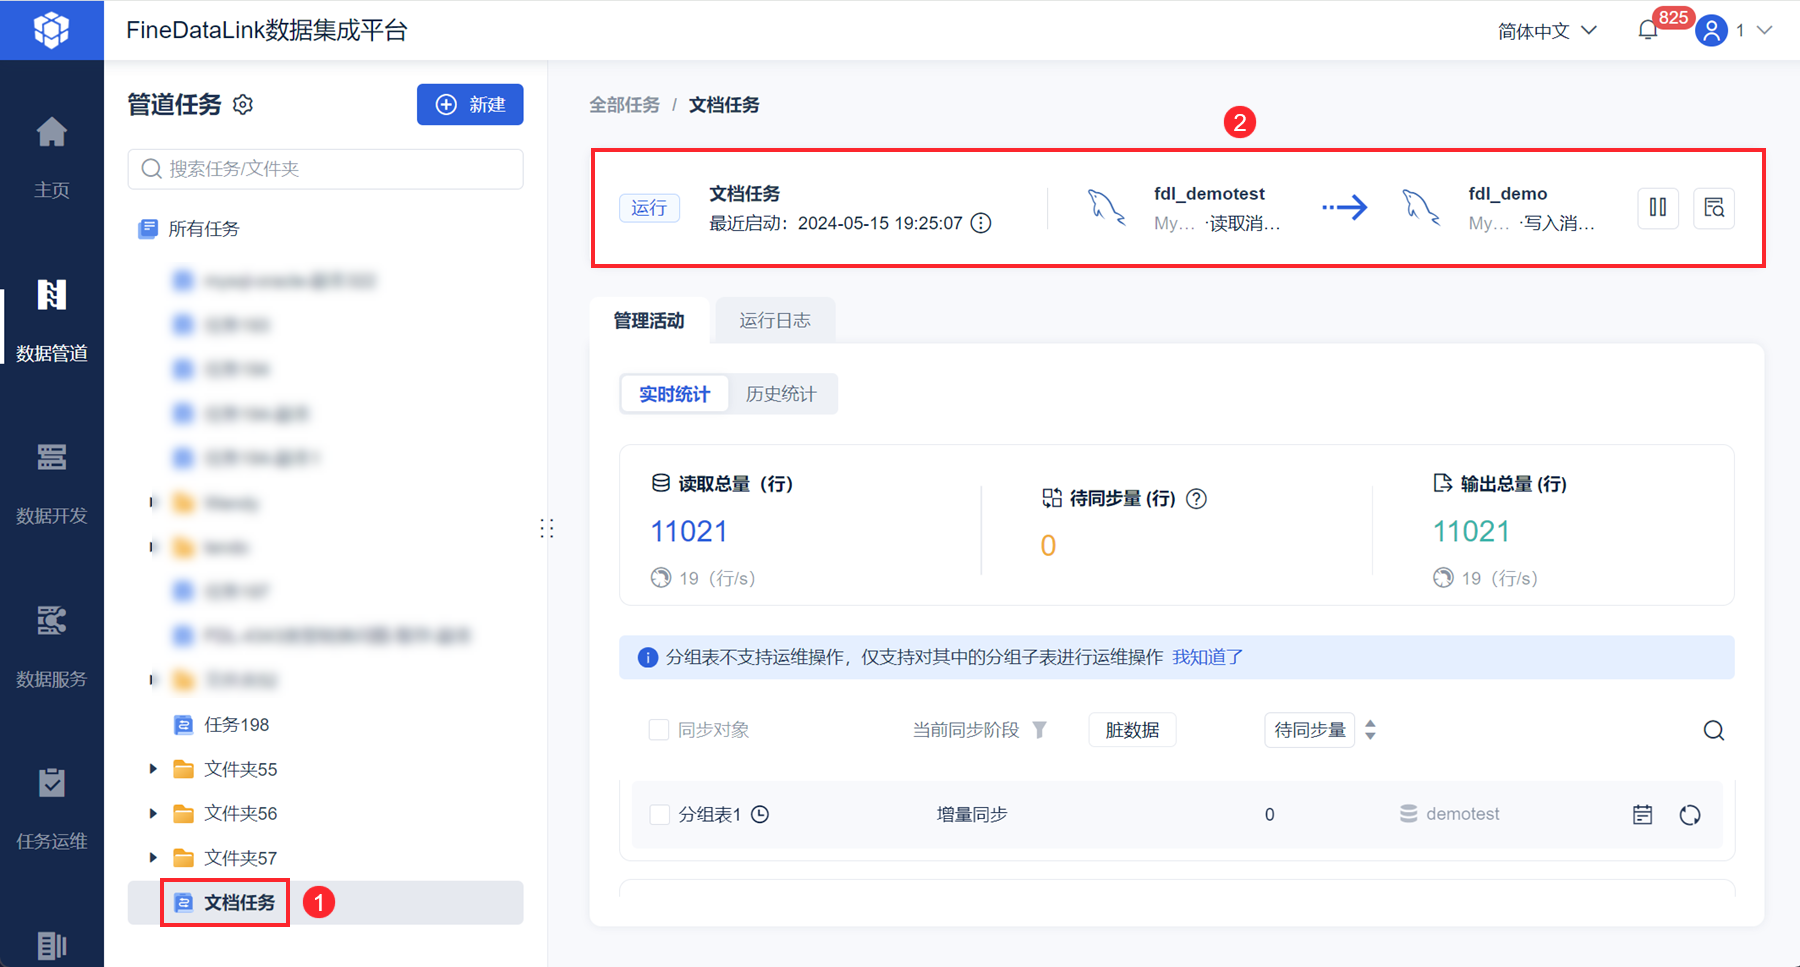Click the notification bell icon
This screenshot has height=967, width=1800.
(1648, 31)
